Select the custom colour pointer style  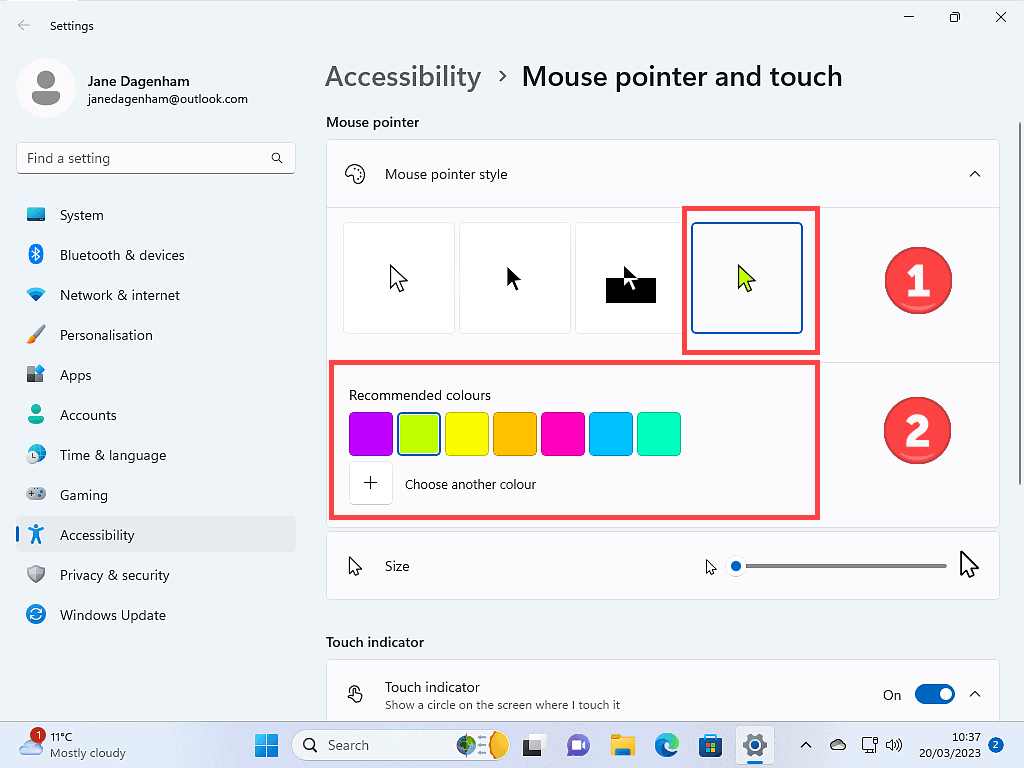pyautogui.click(x=747, y=278)
